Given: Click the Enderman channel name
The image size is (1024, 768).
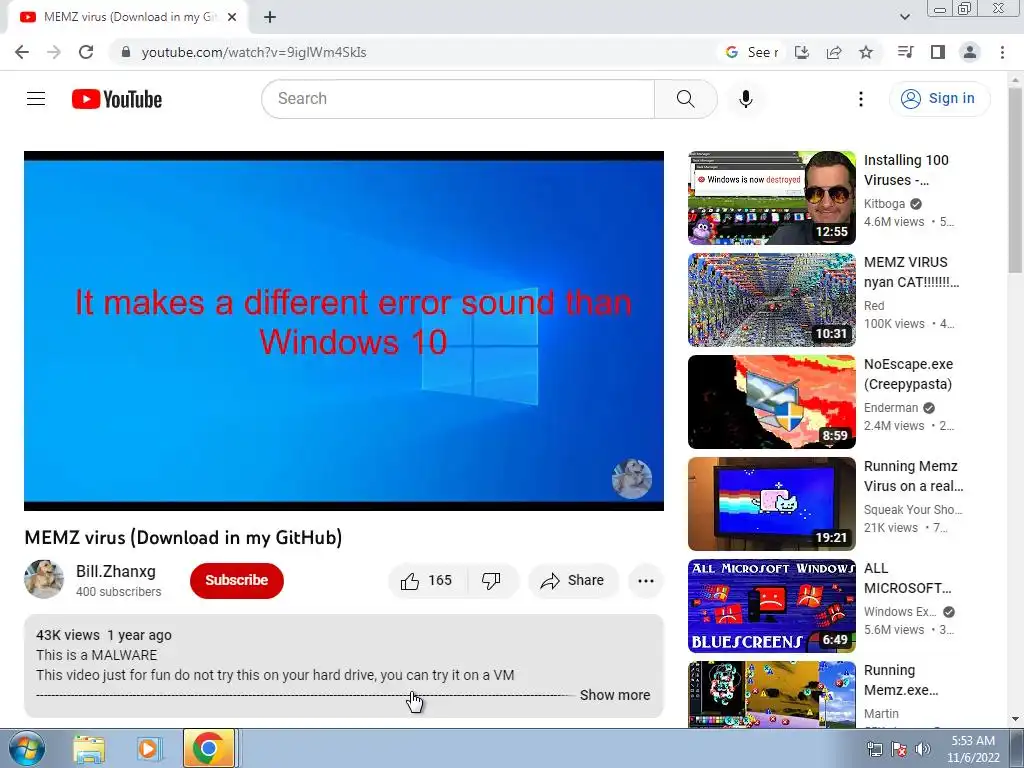Looking at the screenshot, I should click(891, 408).
